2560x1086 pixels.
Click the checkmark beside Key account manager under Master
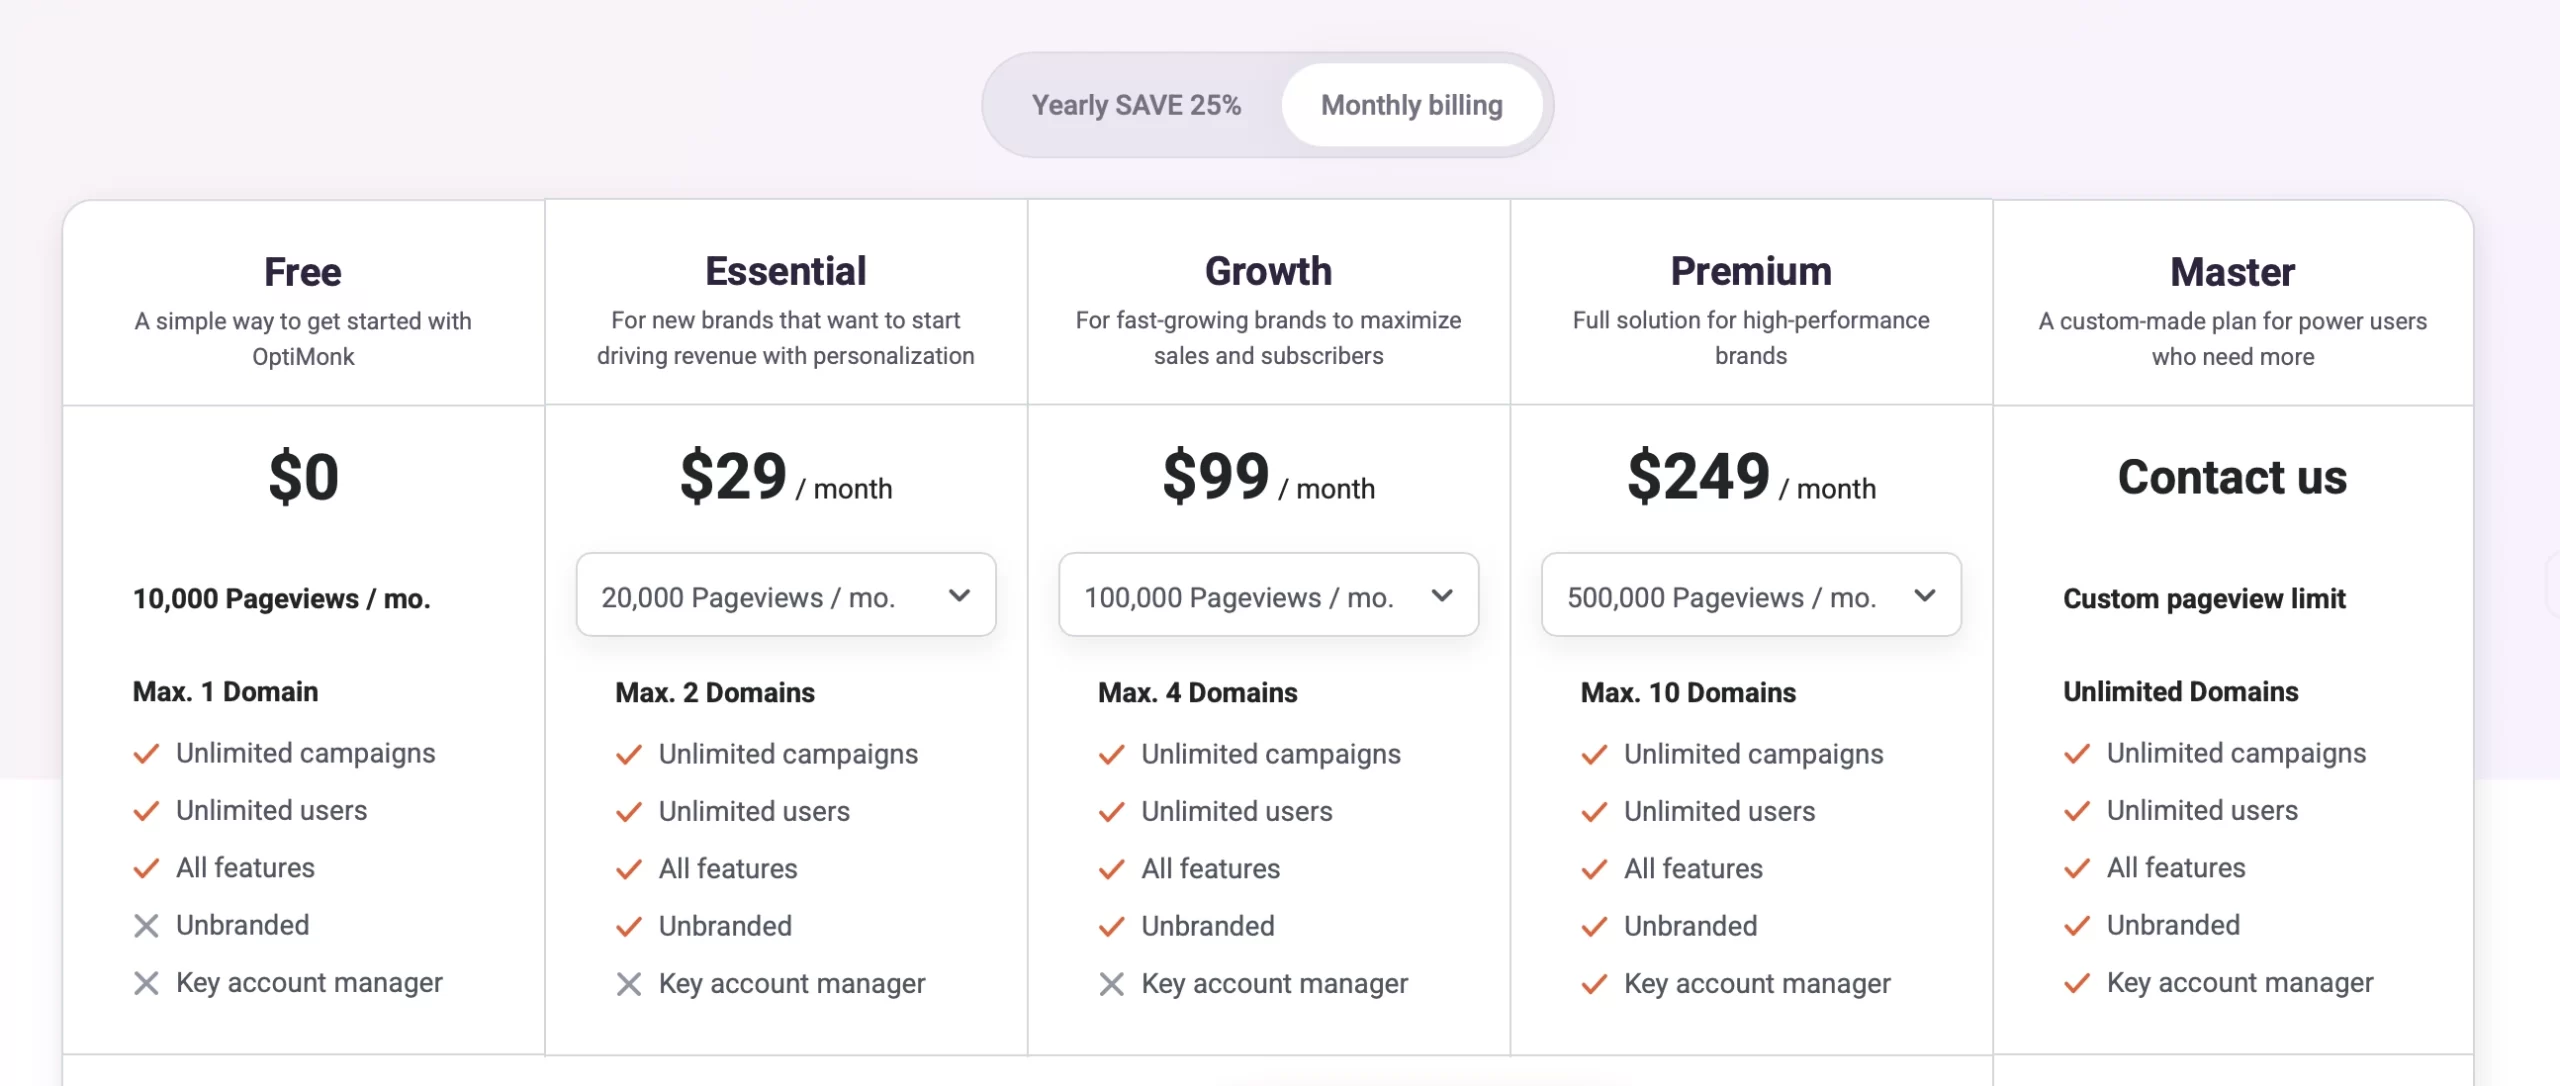tap(2078, 983)
